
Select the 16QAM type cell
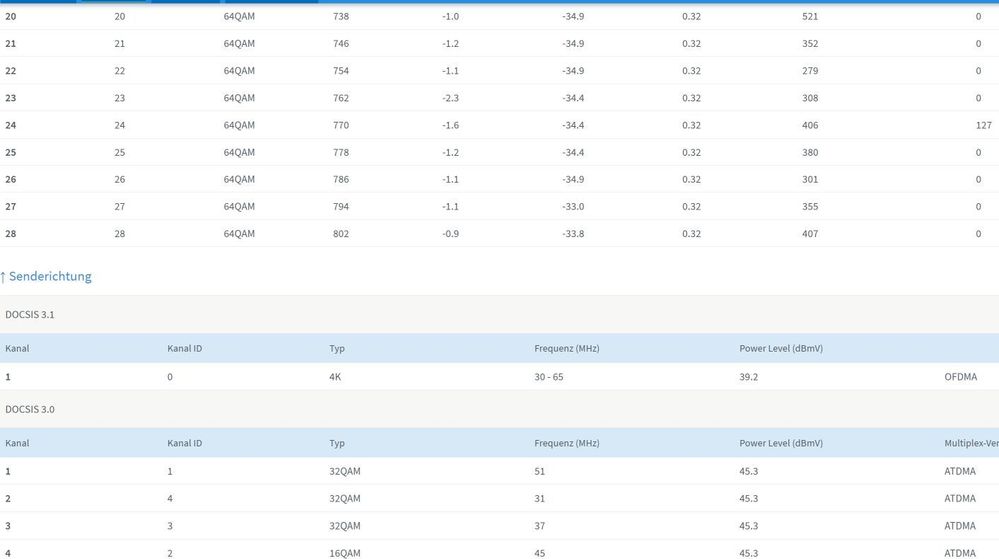(x=345, y=553)
